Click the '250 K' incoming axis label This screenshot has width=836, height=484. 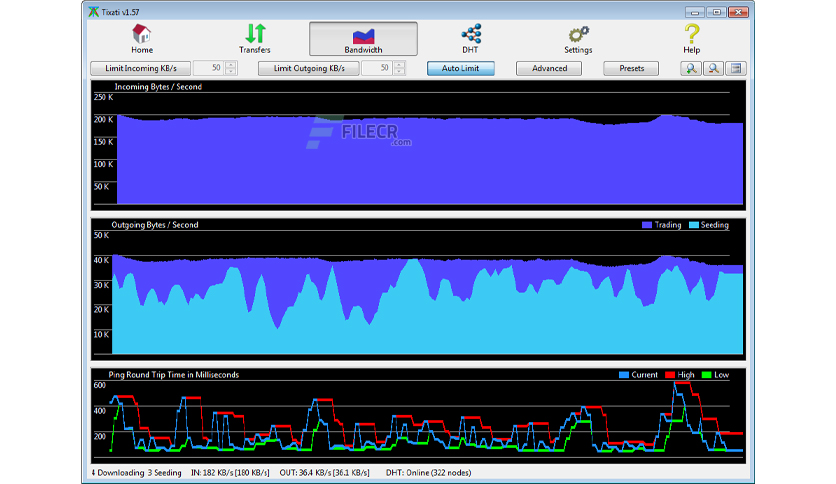(103, 97)
